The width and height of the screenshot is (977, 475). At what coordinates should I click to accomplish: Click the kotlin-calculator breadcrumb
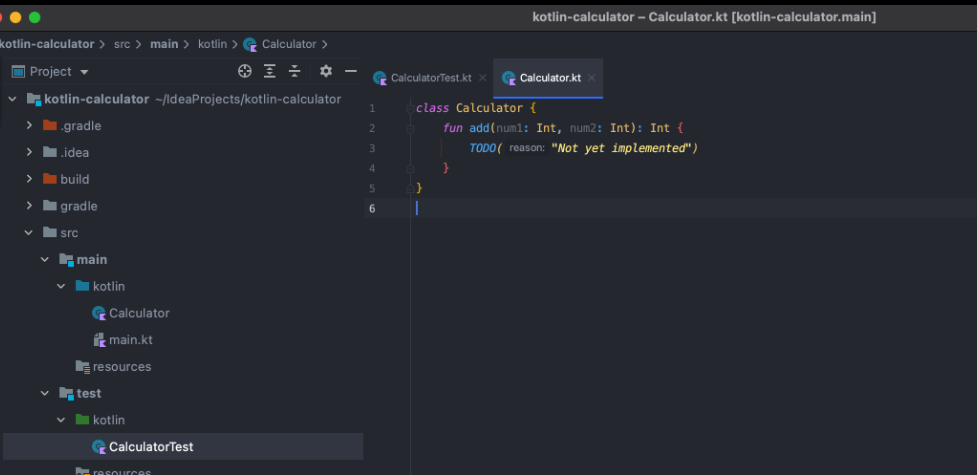[47, 44]
